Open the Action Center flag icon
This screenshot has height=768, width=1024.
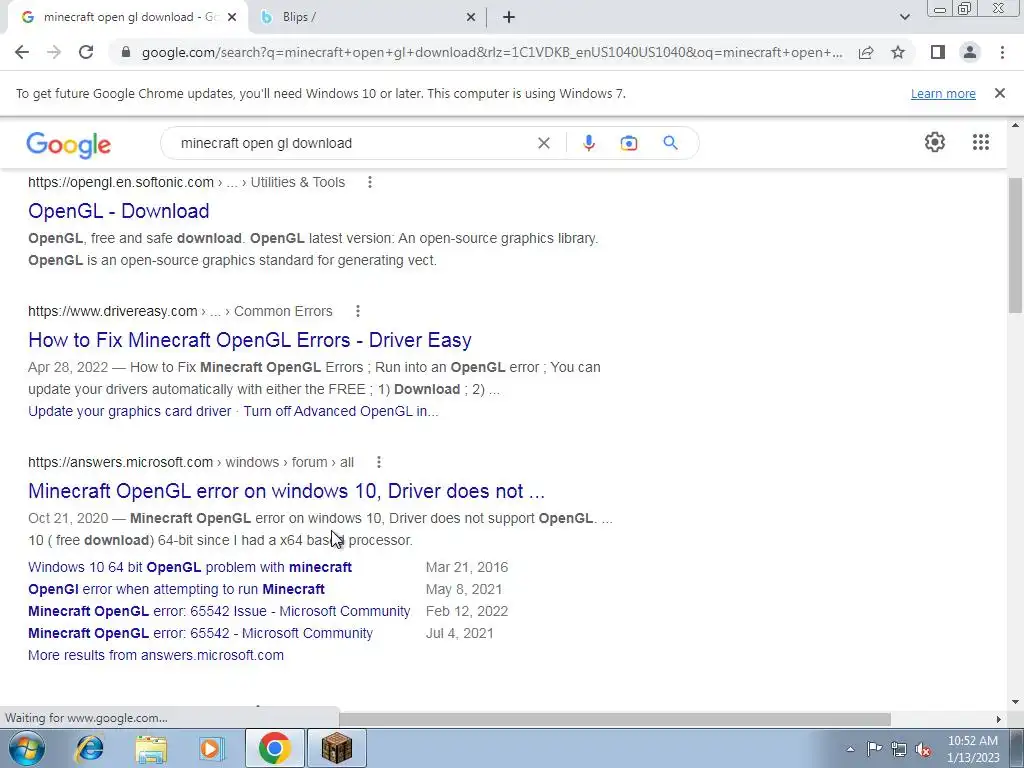click(874, 749)
